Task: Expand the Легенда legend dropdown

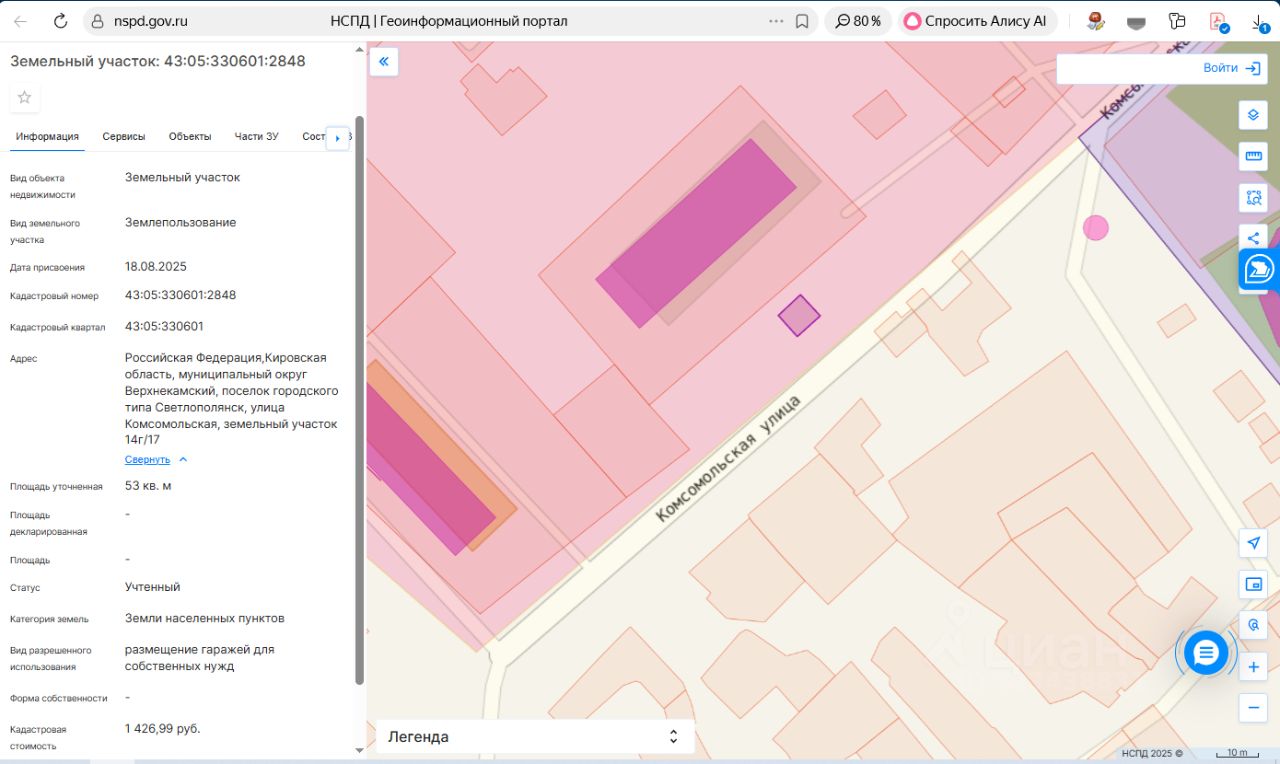Action: (534, 737)
